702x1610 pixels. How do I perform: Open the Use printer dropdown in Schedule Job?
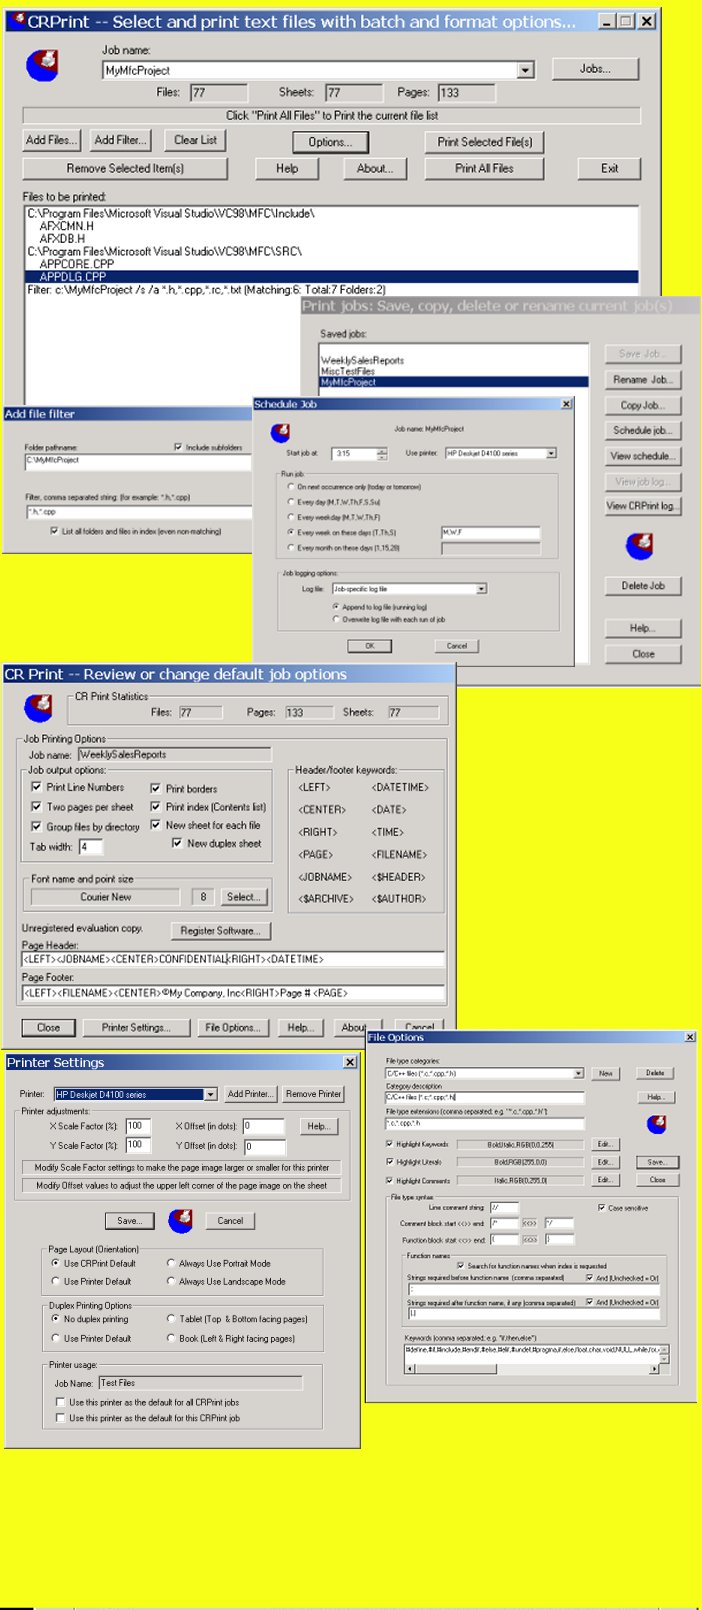pos(550,454)
